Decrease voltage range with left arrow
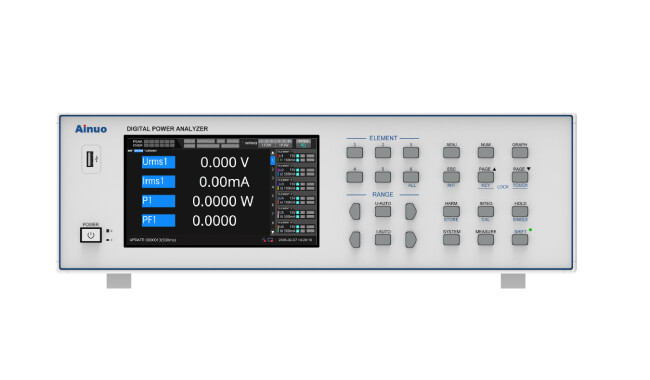 pyautogui.click(x=354, y=211)
